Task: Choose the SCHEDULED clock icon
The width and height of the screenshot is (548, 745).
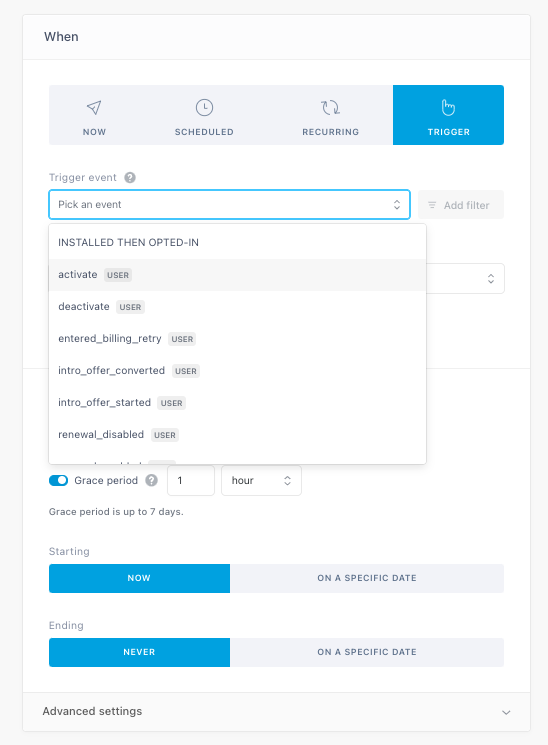Action: pyautogui.click(x=204, y=107)
